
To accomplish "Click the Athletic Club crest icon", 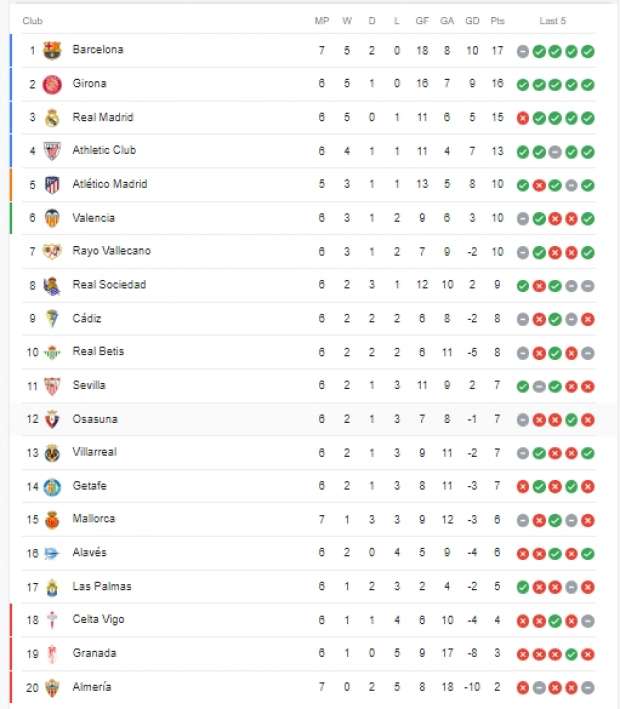I will [52, 151].
